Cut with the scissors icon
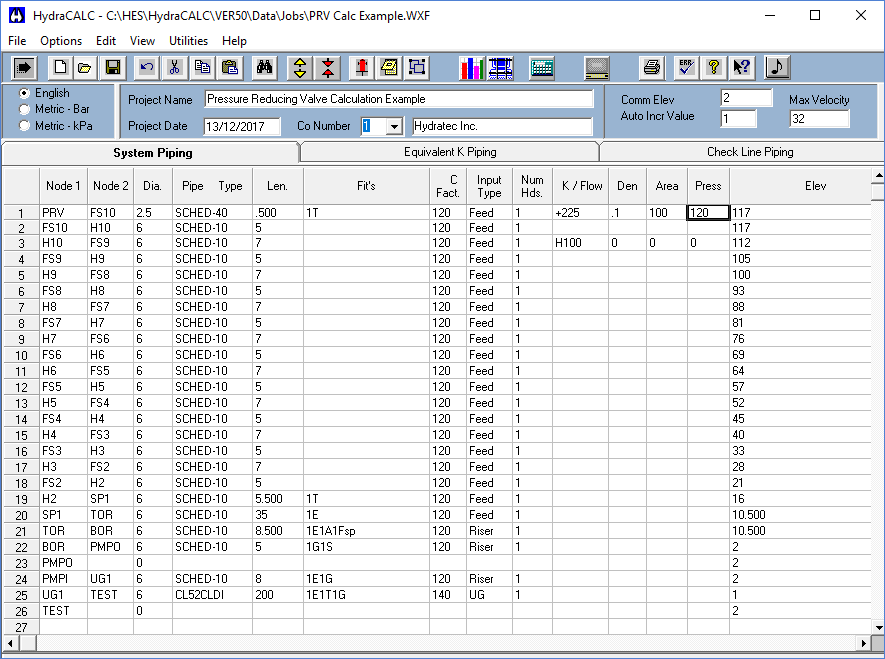Screen dimensions: 885x659 point(174,68)
